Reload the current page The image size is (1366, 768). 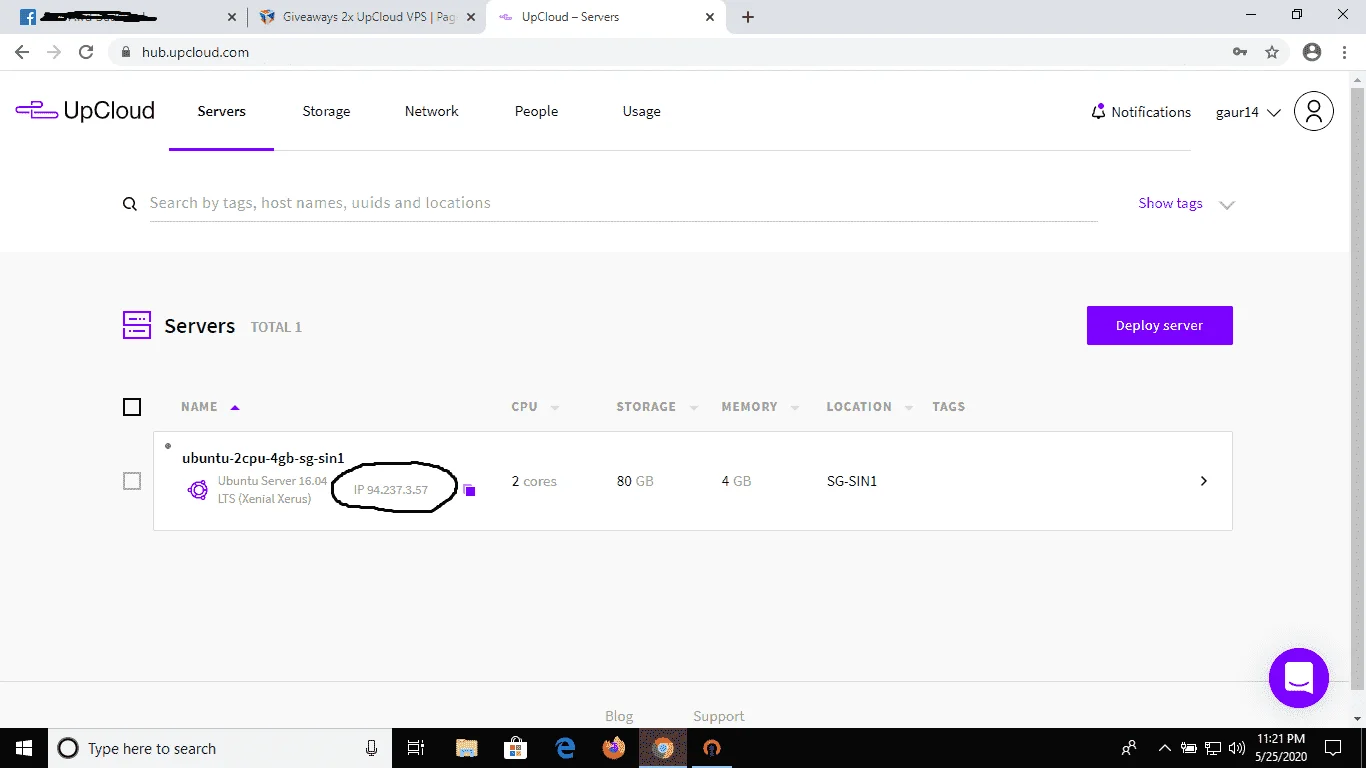click(86, 52)
